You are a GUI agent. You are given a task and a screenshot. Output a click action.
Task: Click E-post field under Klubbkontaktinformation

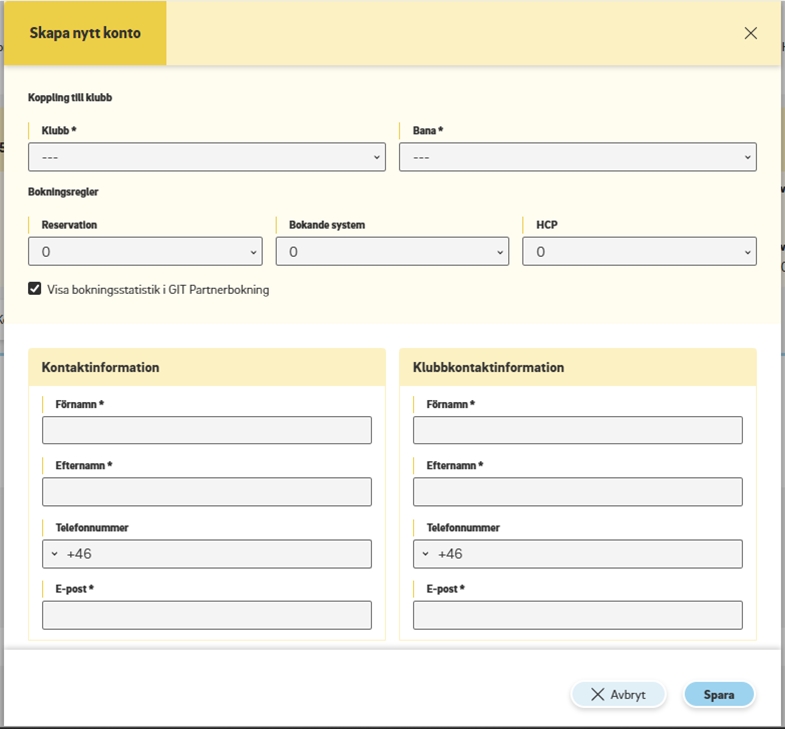pos(577,615)
